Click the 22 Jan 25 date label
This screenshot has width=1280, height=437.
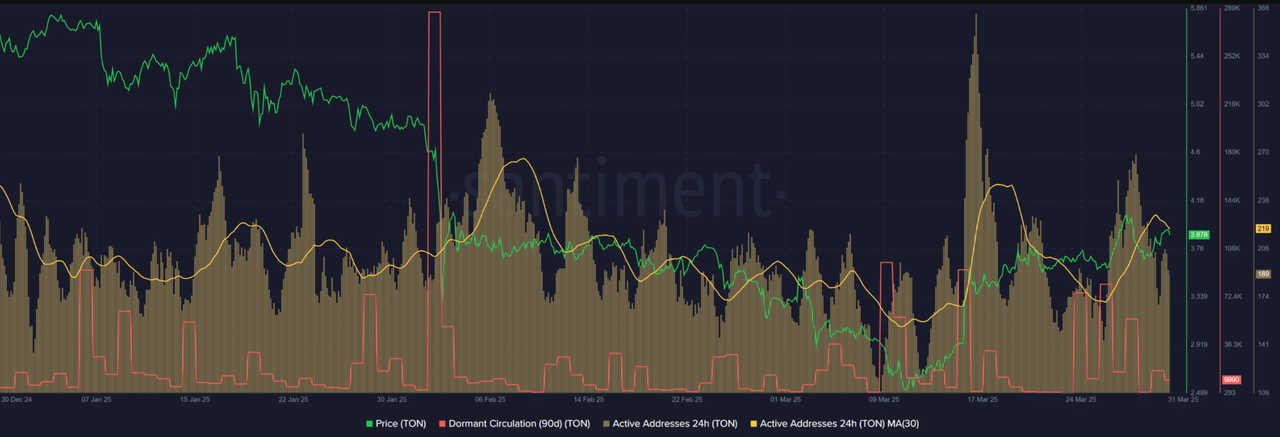(x=292, y=400)
